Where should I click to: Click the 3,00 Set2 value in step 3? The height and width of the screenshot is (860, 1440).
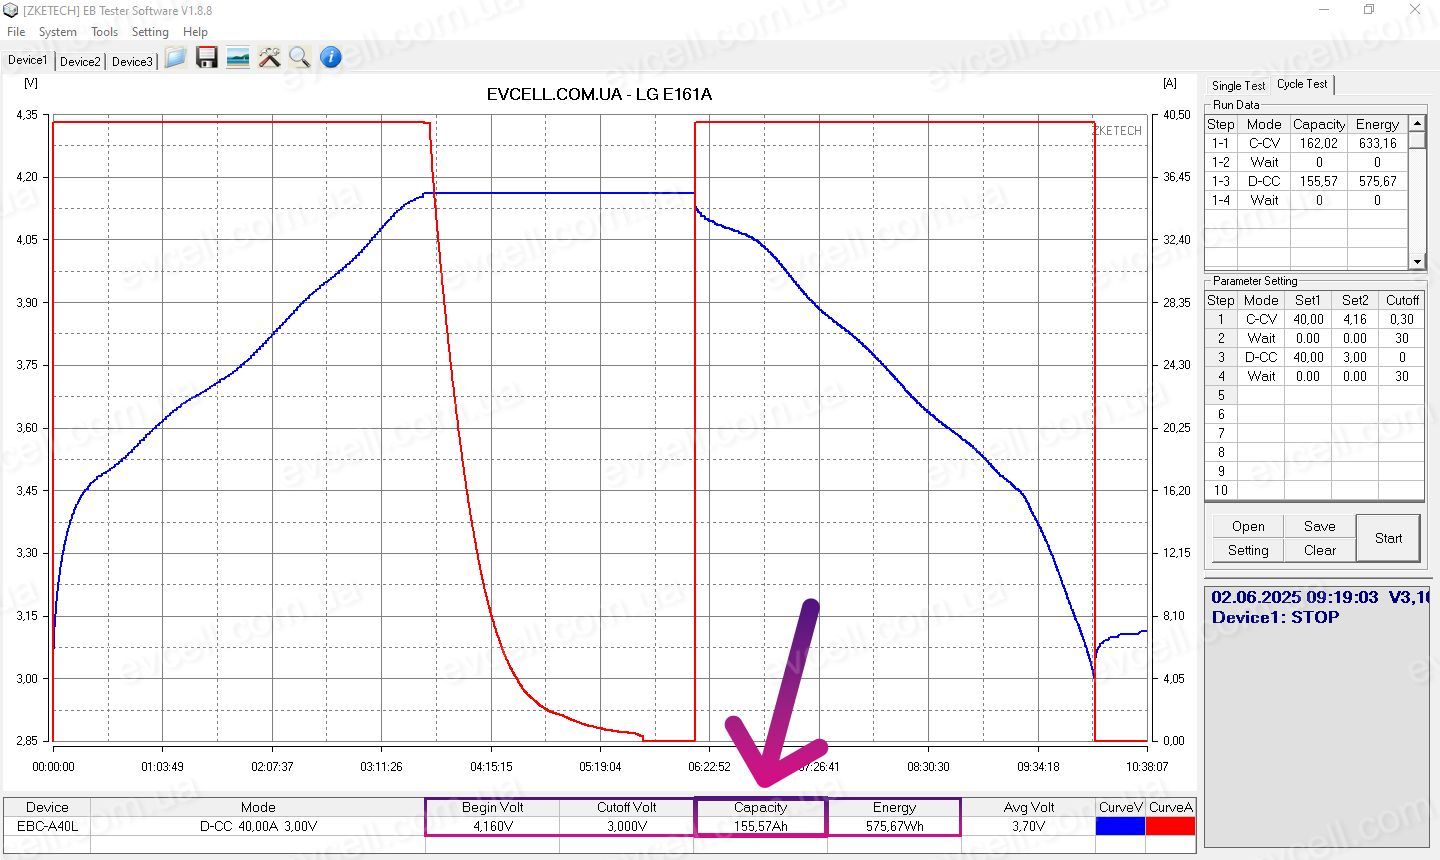[x=1355, y=357]
